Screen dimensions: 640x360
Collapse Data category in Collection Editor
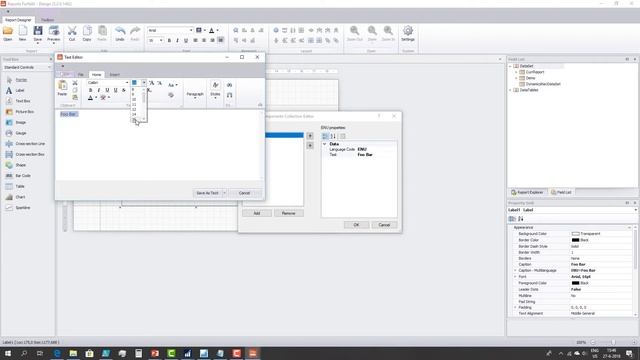click(x=324, y=144)
